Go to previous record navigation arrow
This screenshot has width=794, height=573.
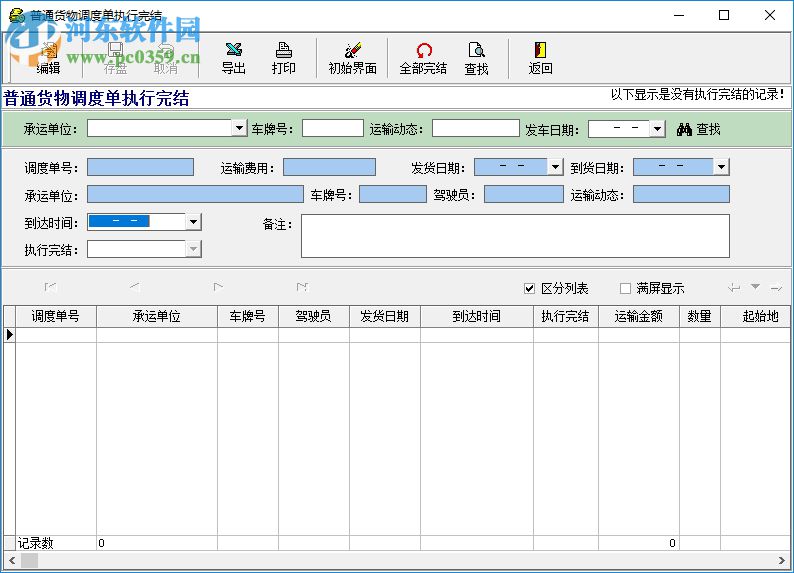134,287
